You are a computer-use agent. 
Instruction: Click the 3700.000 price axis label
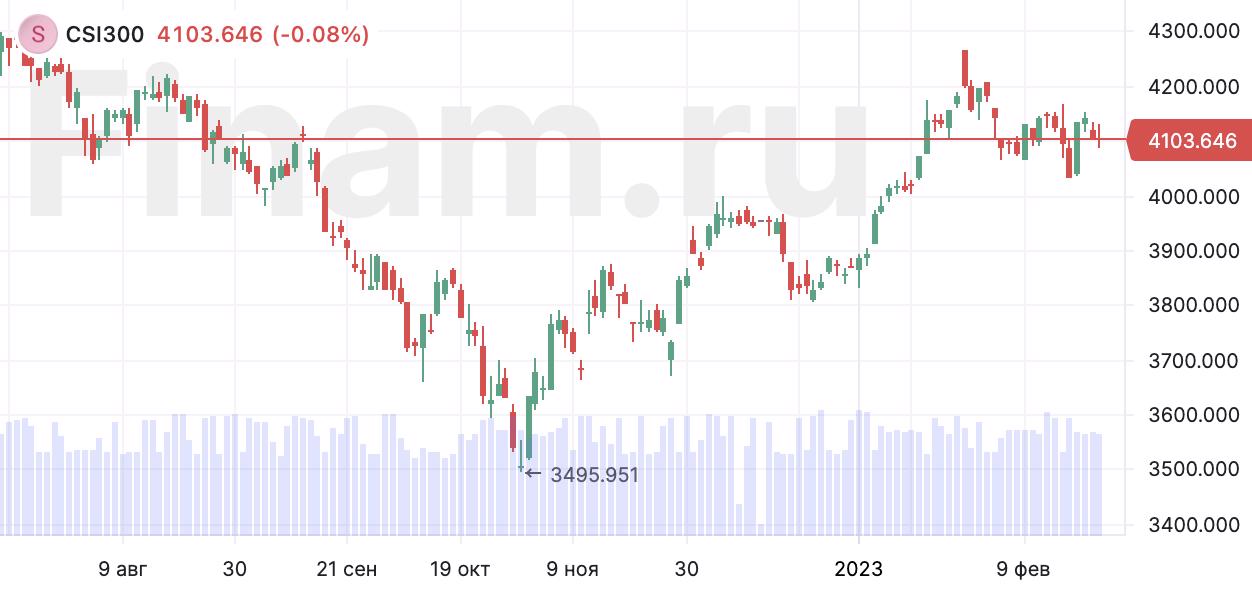1193,360
